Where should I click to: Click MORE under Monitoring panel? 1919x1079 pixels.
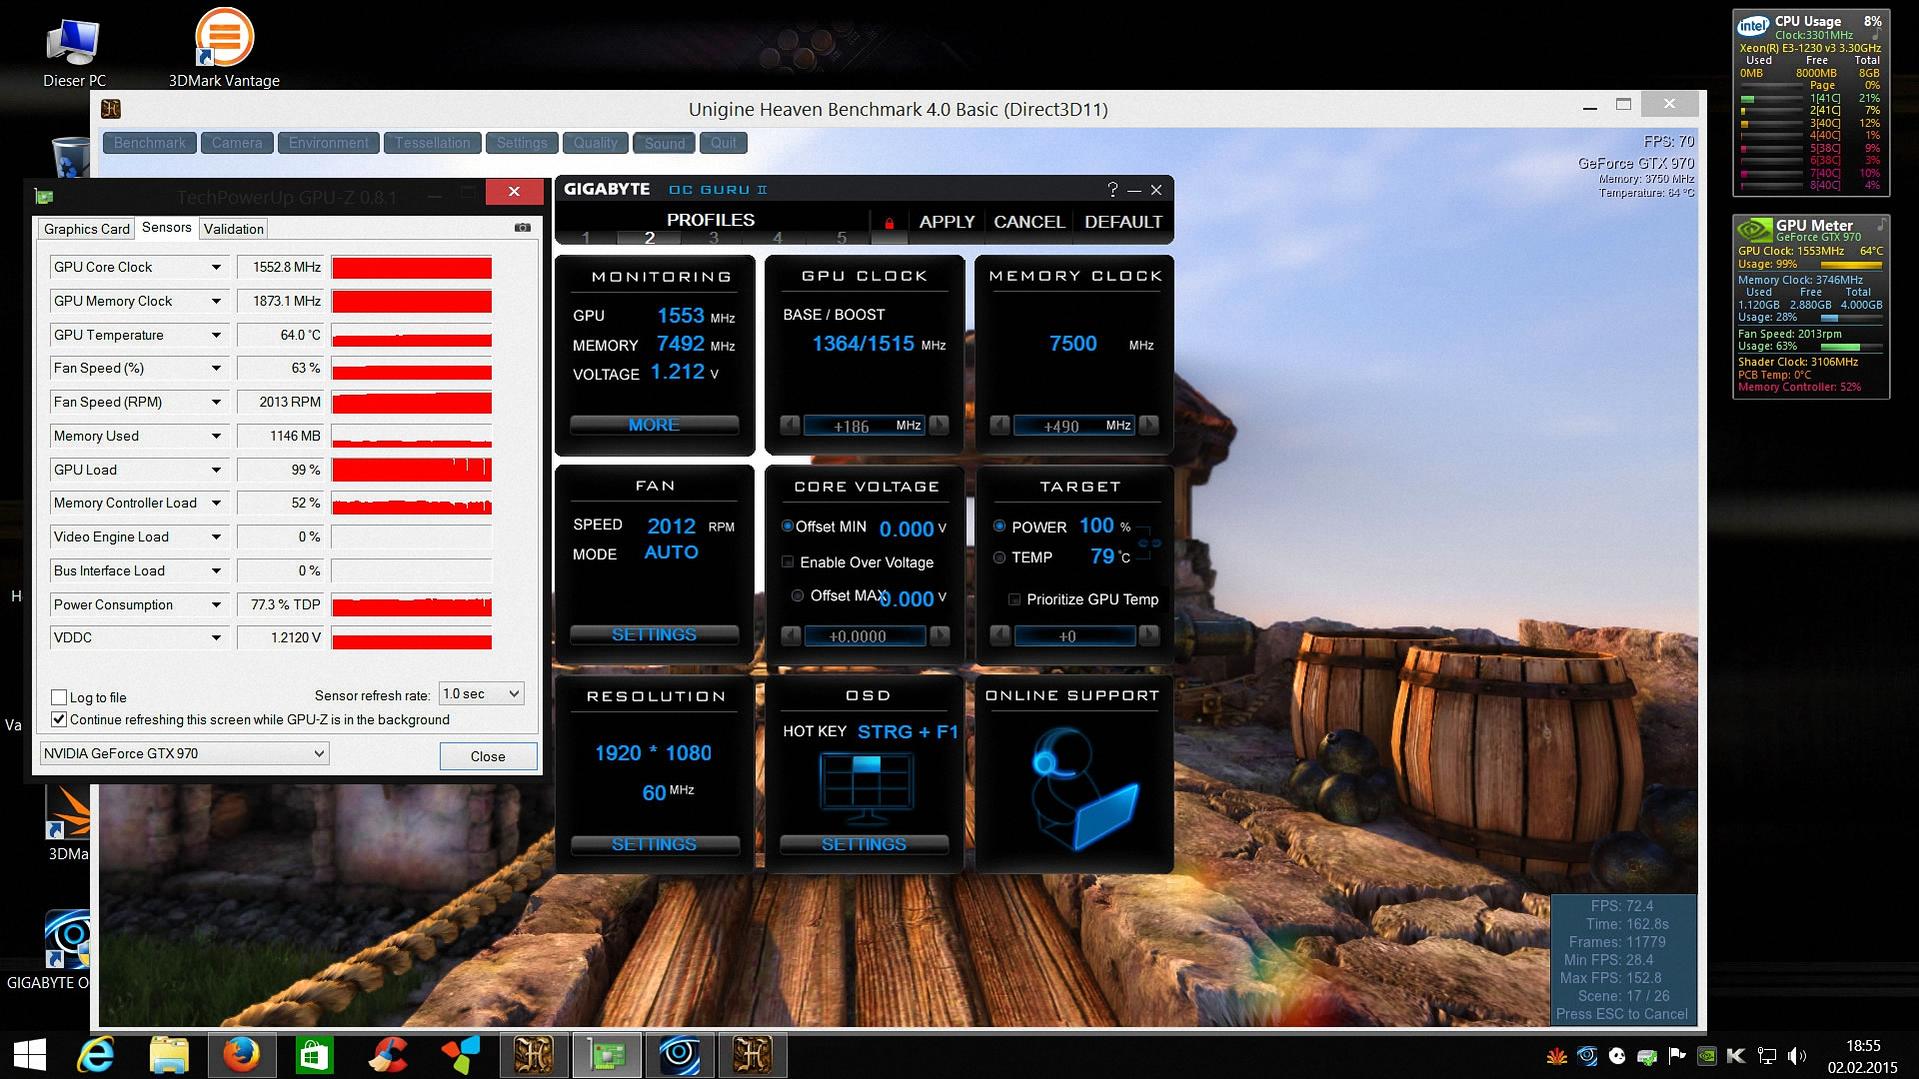click(x=654, y=425)
